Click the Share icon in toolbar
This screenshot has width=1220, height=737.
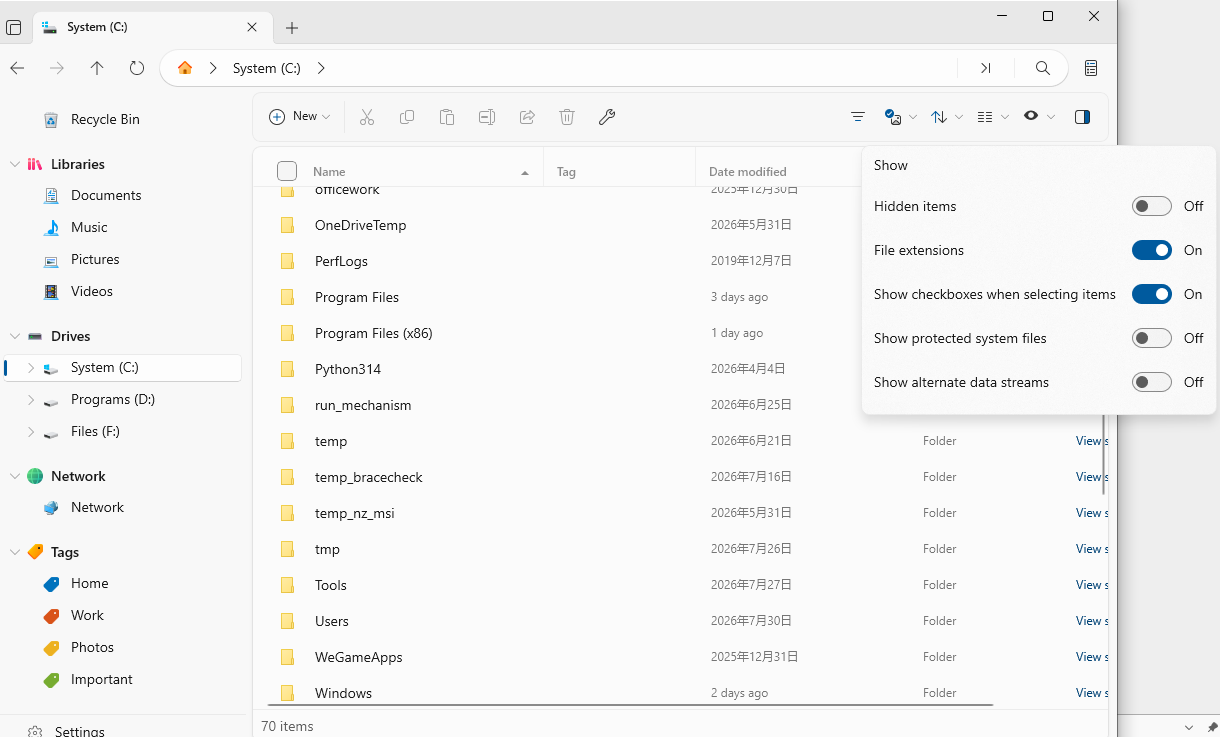tap(527, 117)
